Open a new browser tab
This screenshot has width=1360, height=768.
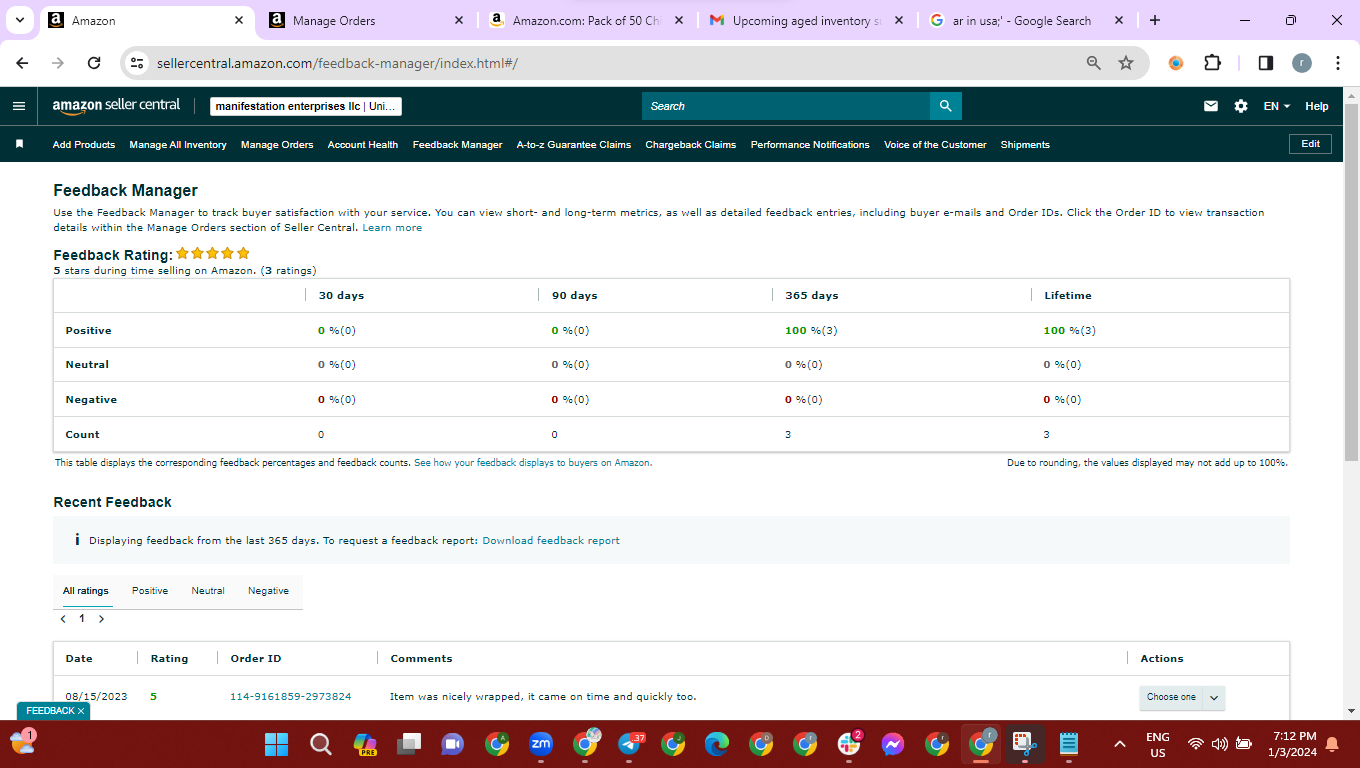click(1155, 20)
